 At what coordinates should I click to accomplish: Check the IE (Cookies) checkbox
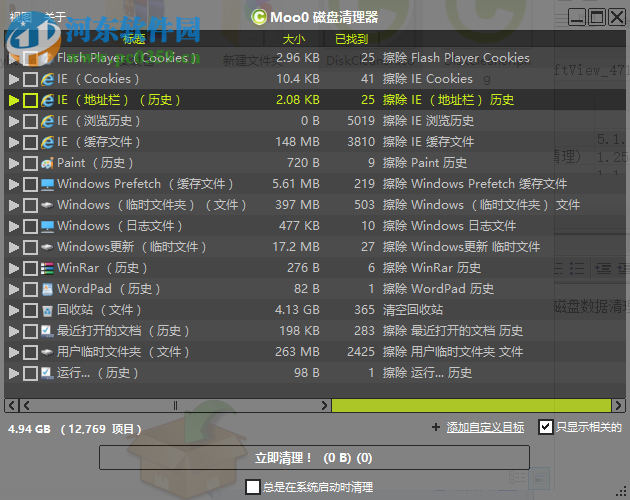tap(30, 79)
